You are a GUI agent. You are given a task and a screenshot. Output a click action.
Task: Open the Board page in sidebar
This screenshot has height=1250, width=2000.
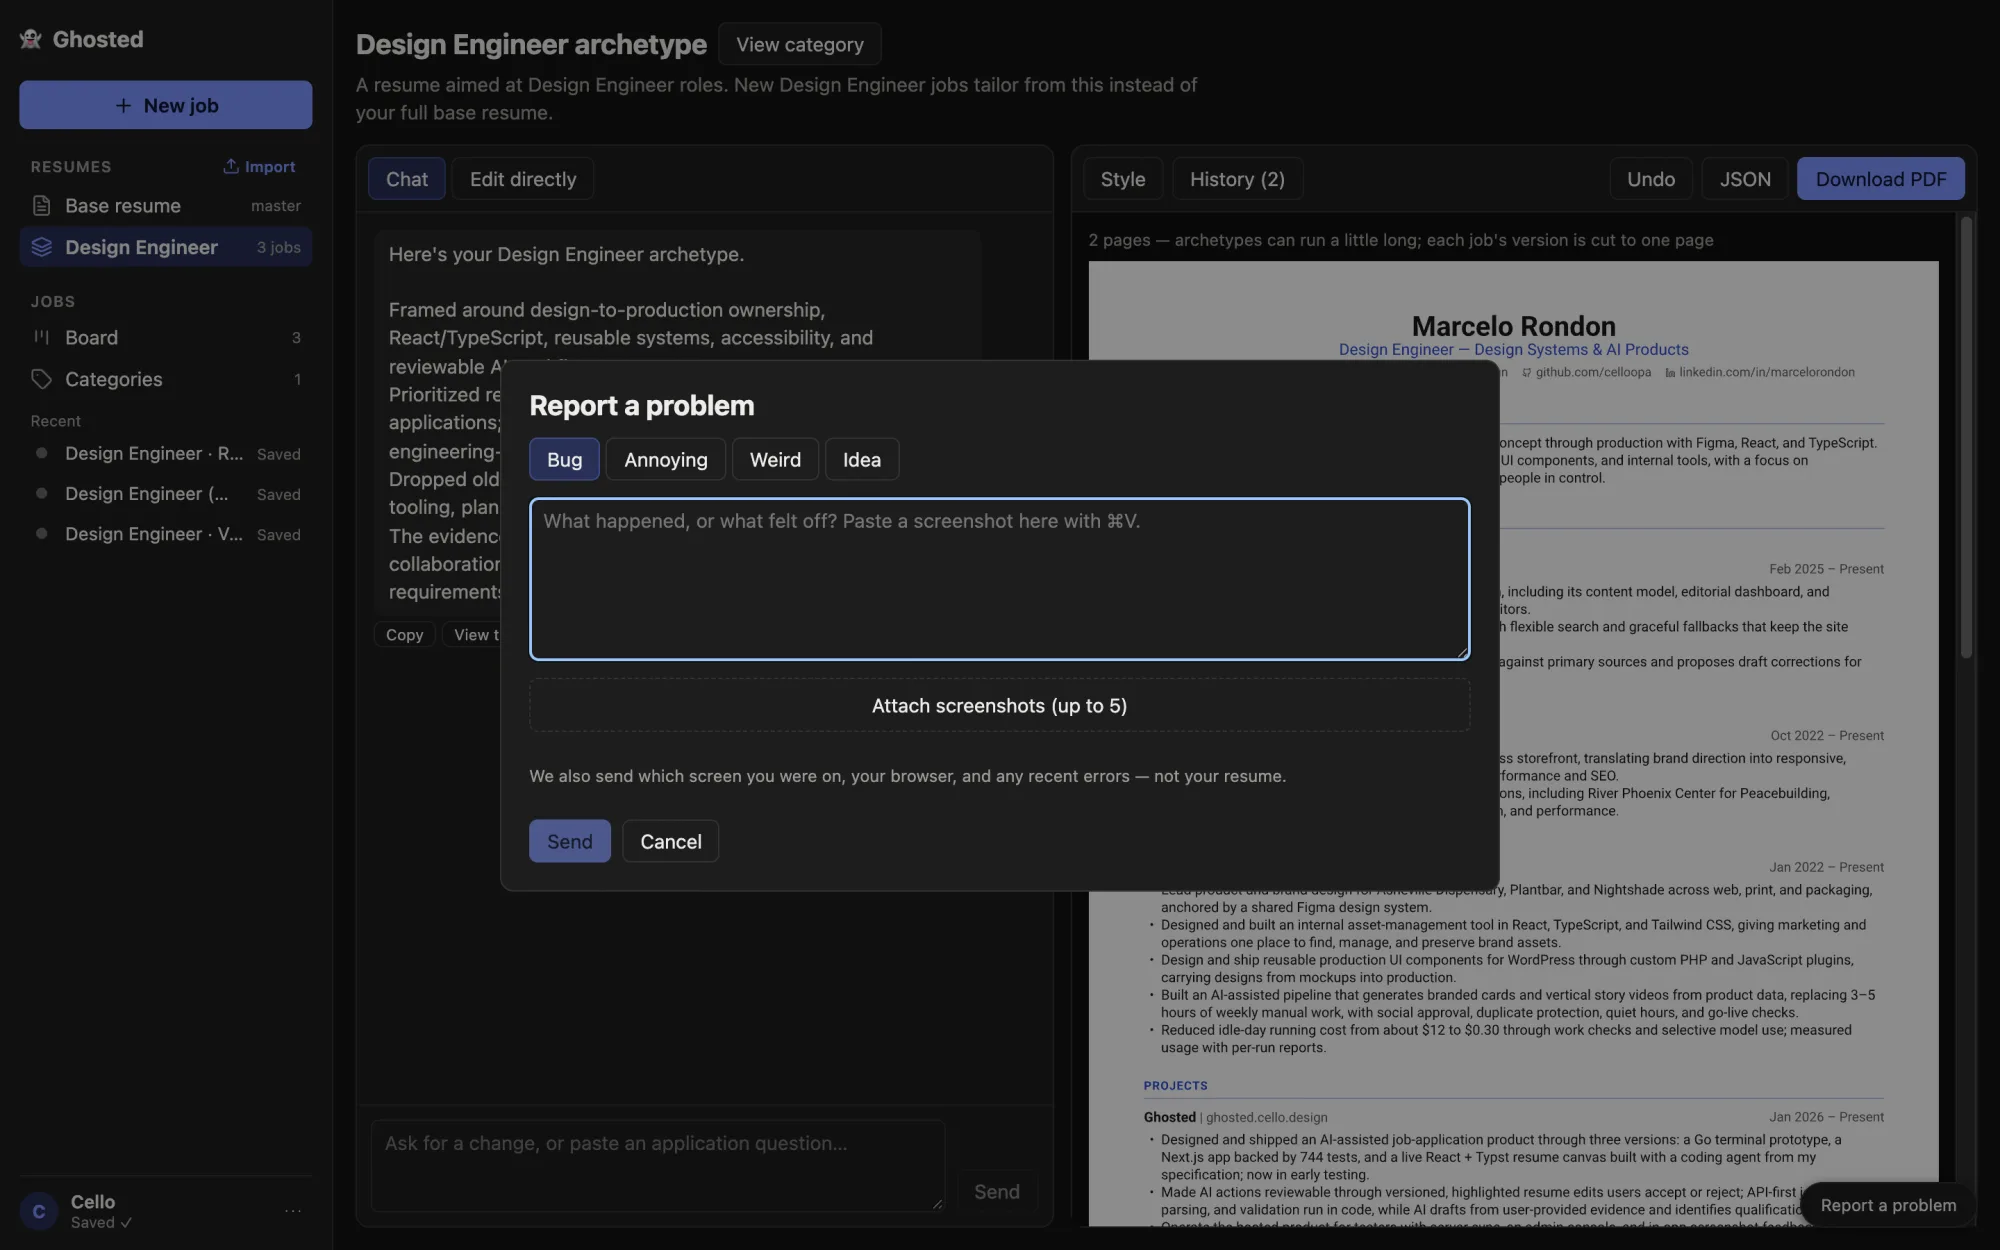(166, 338)
